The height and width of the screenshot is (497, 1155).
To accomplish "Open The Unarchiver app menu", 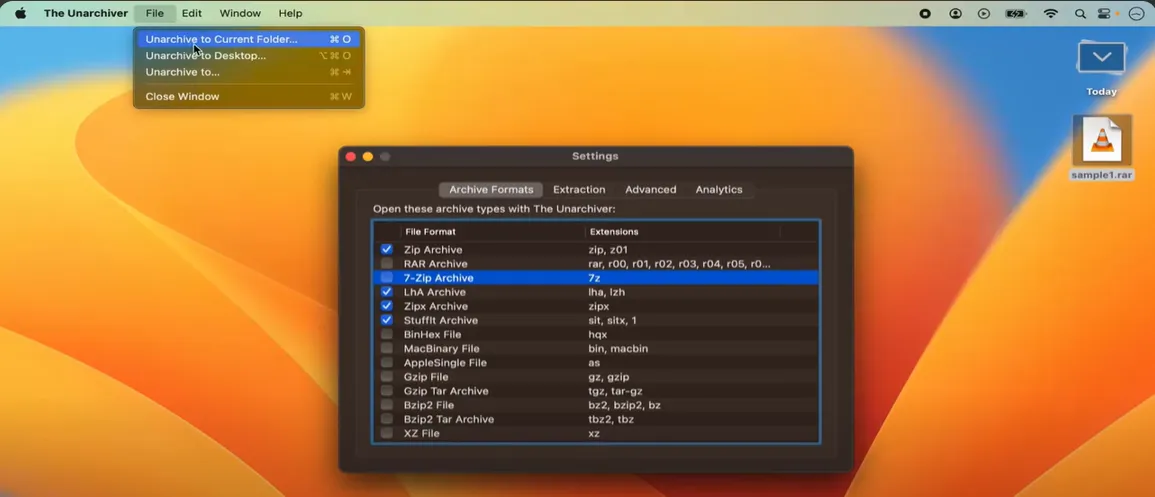I will coord(85,13).
